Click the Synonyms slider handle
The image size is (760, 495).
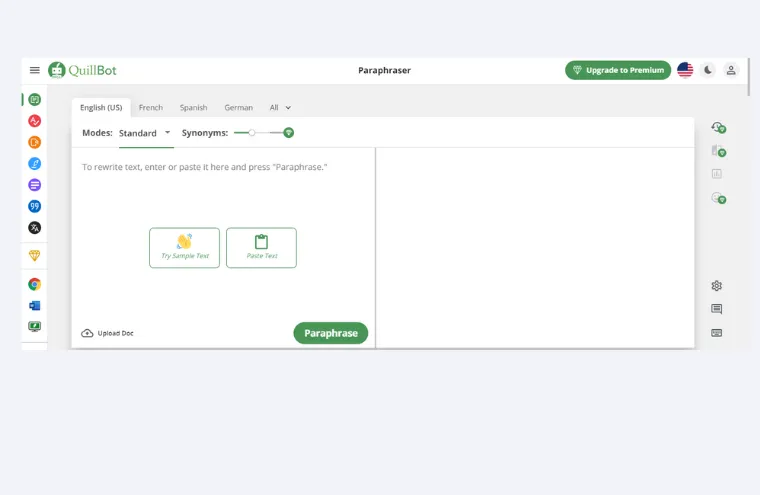(x=252, y=132)
